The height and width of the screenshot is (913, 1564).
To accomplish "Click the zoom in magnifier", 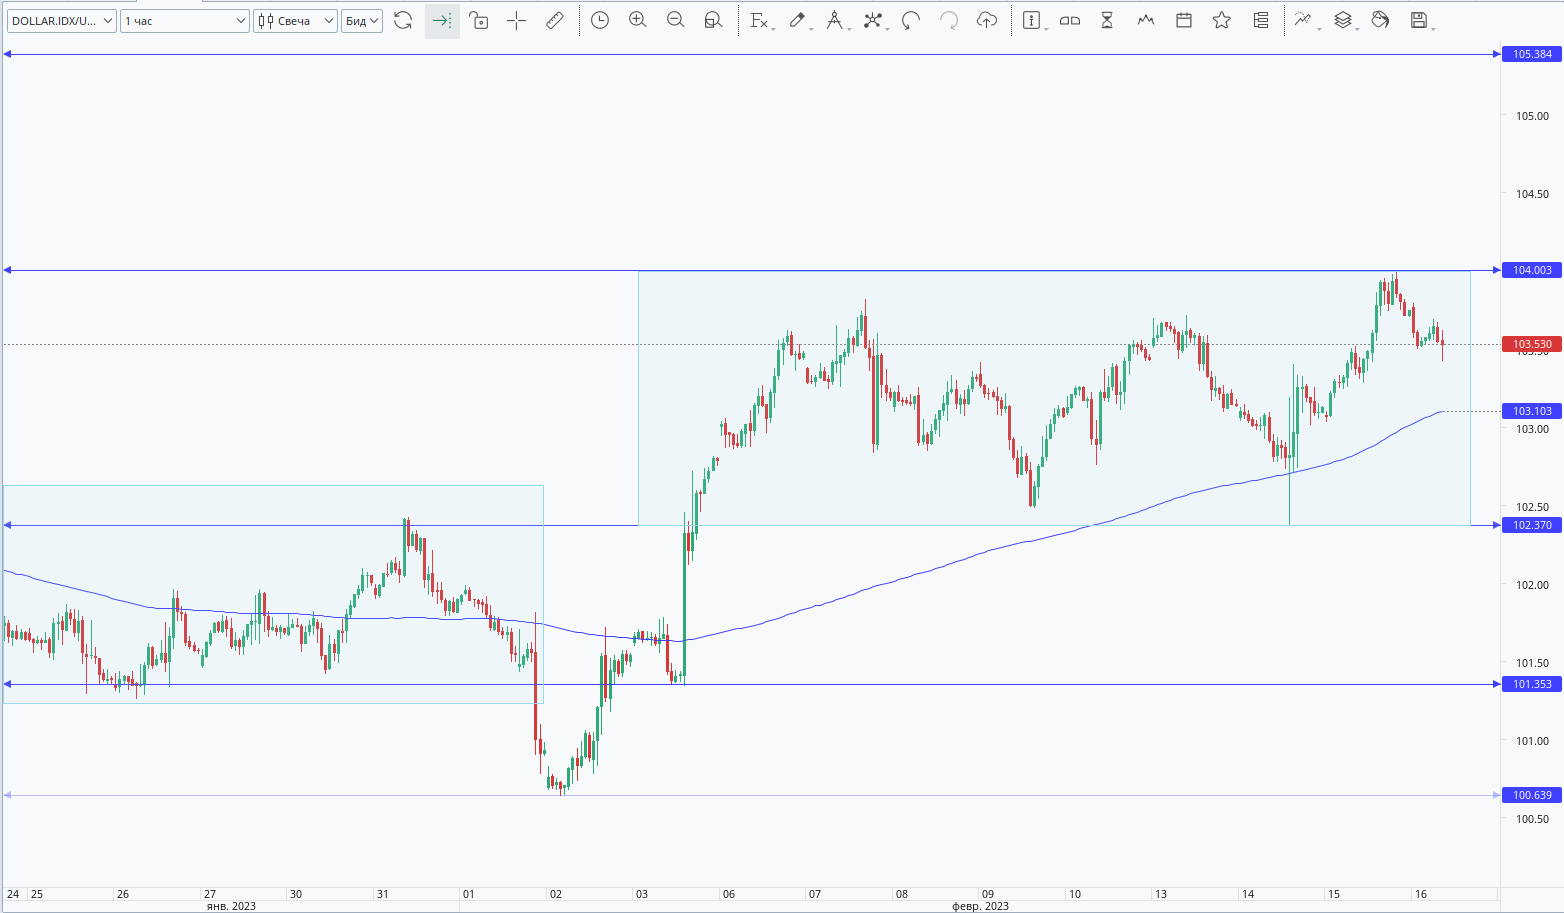I will pyautogui.click(x=637, y=20).
